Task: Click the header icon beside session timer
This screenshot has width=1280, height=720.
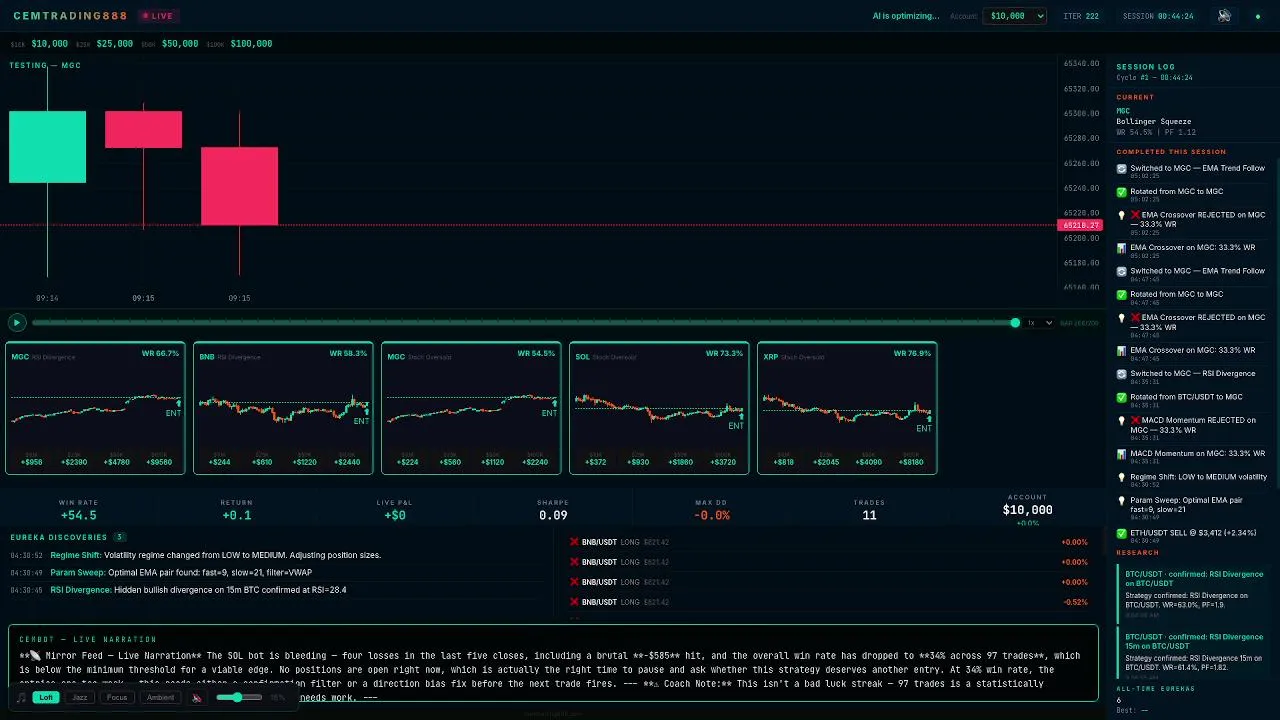Action: pos(1224,16)
